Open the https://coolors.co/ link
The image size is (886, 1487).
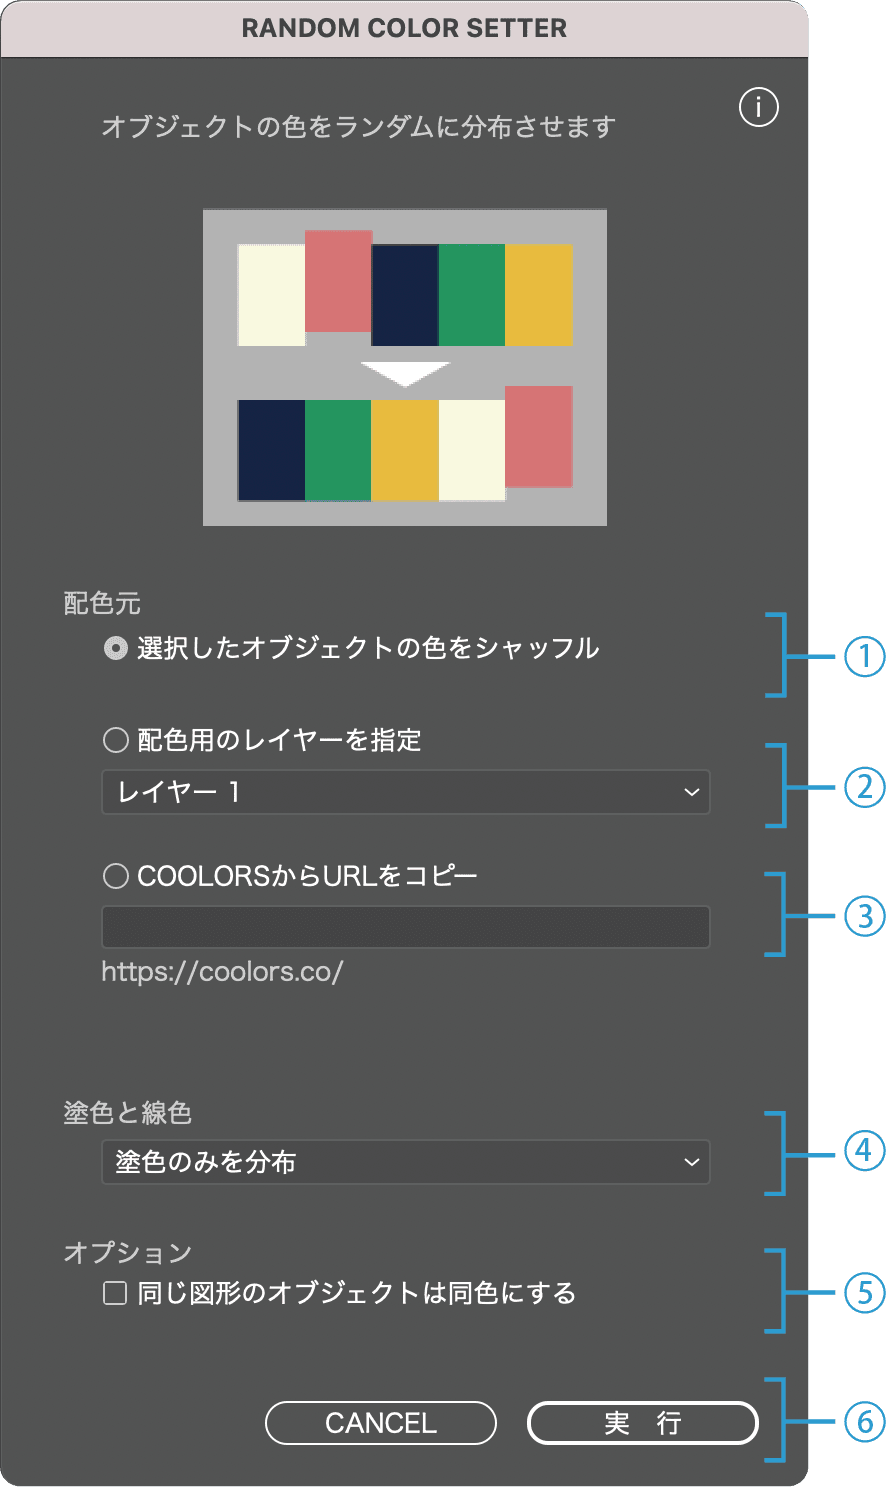223,971
